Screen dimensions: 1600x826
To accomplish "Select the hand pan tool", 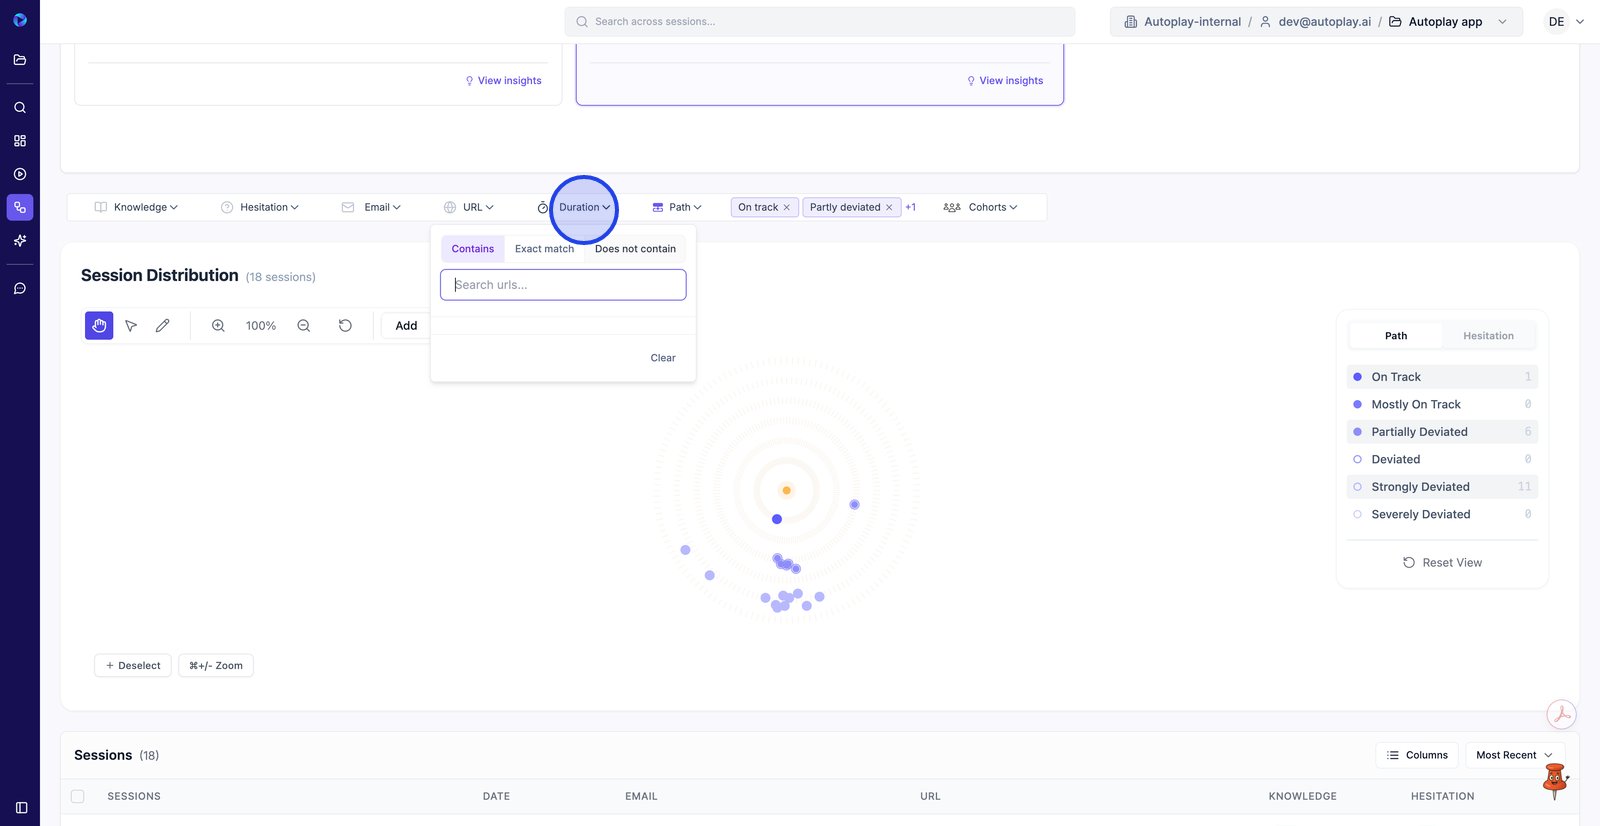I will (x=99, y=326).
